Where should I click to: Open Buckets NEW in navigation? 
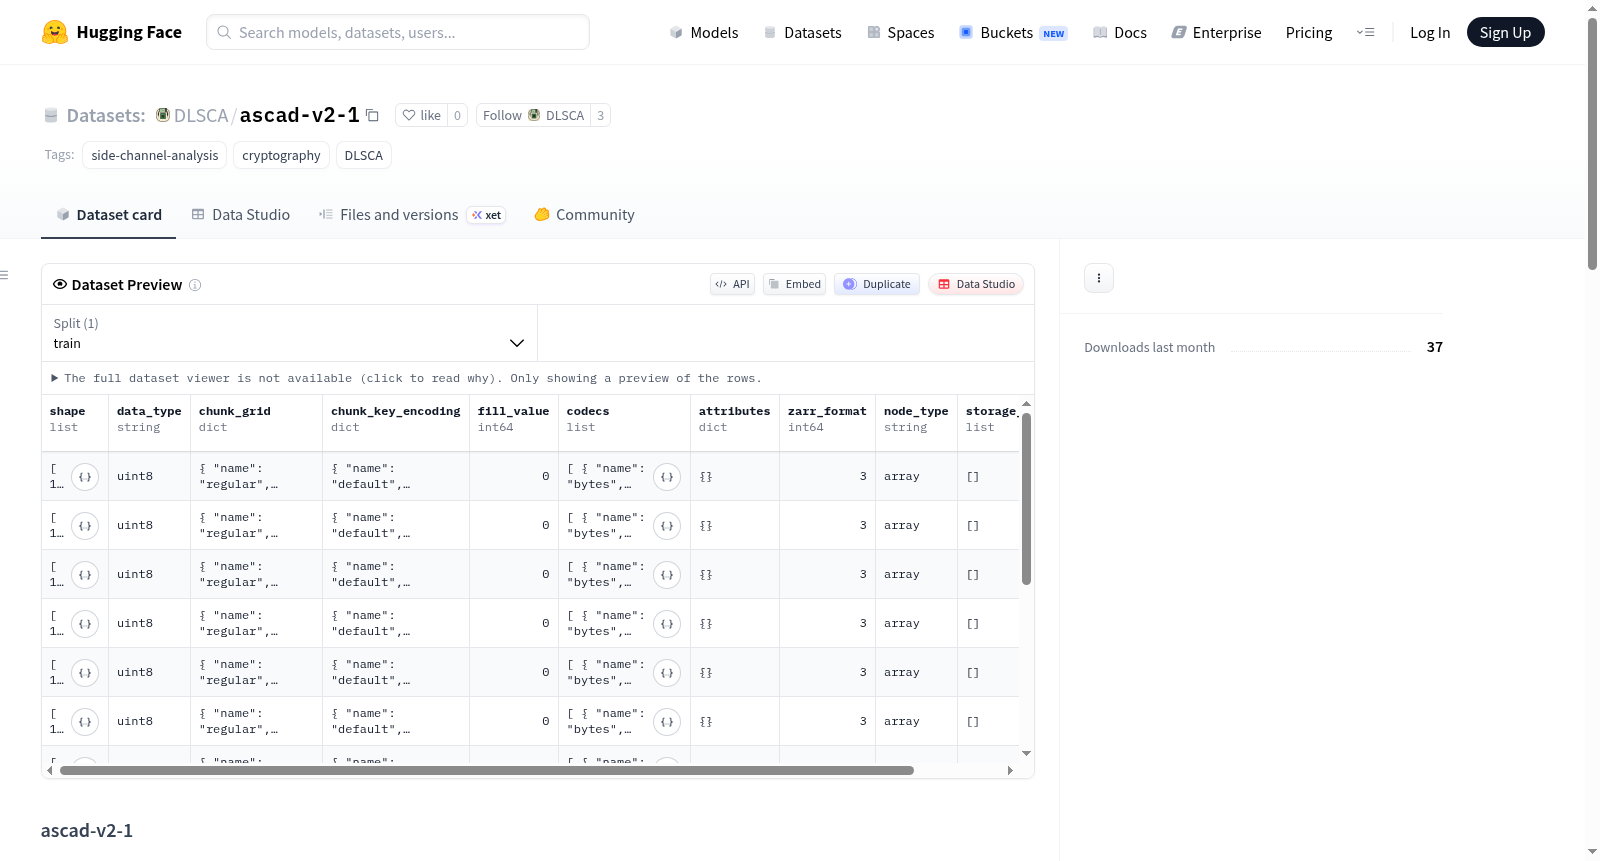(1013, 32)
